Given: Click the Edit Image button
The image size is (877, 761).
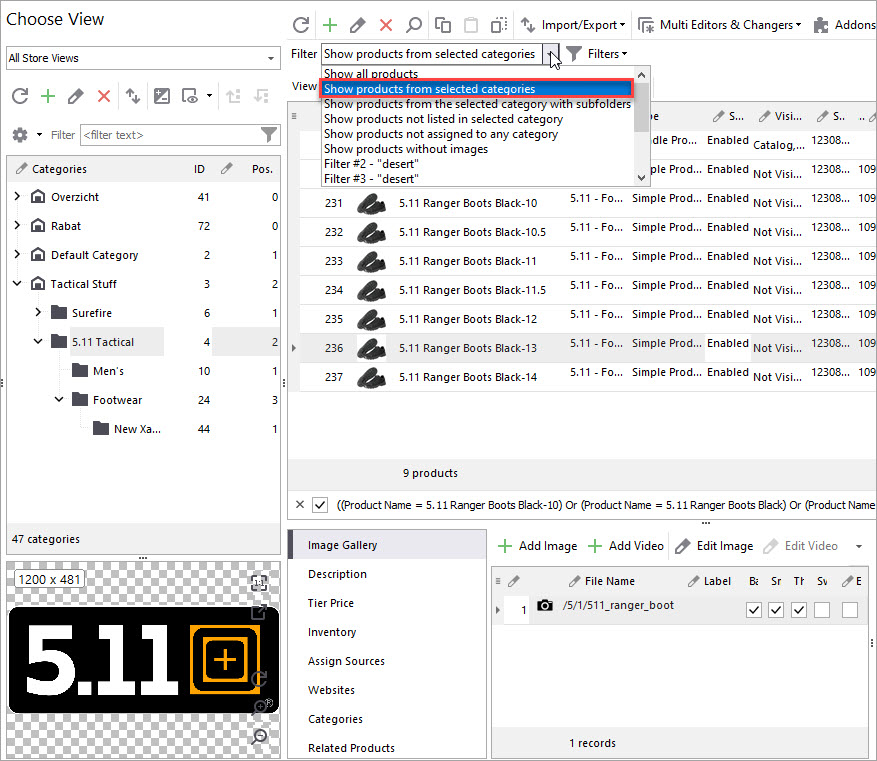Looking at the screenshot, I should click(x=714, y=546).
